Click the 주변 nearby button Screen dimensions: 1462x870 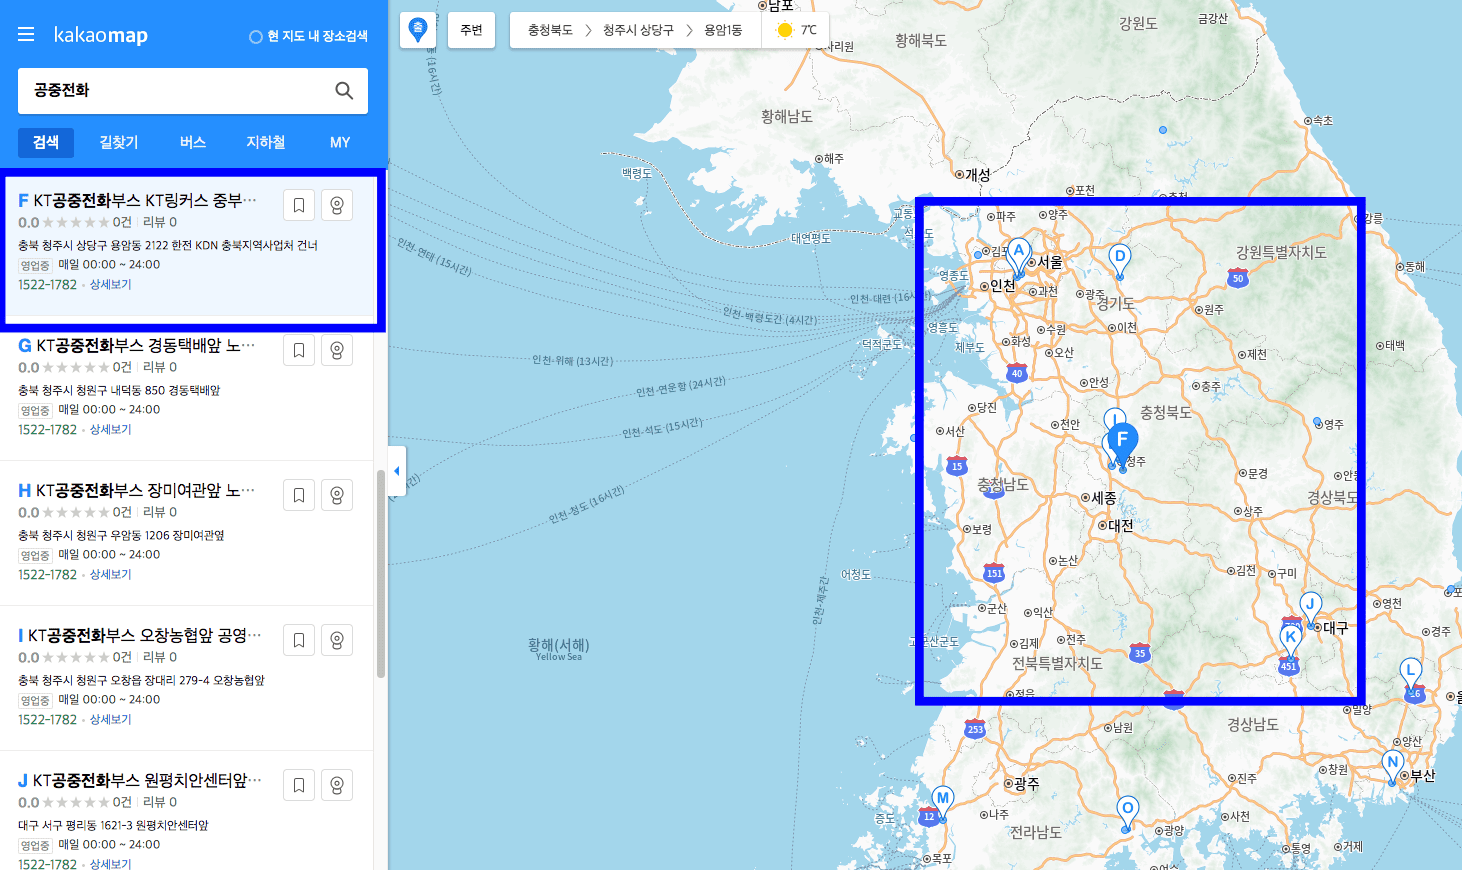pos(471,30)
